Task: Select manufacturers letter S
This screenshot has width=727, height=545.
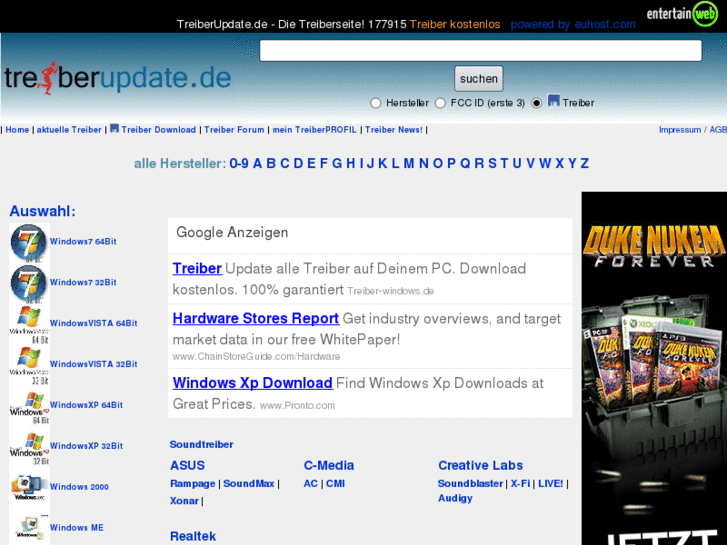Action: point(492,163)
